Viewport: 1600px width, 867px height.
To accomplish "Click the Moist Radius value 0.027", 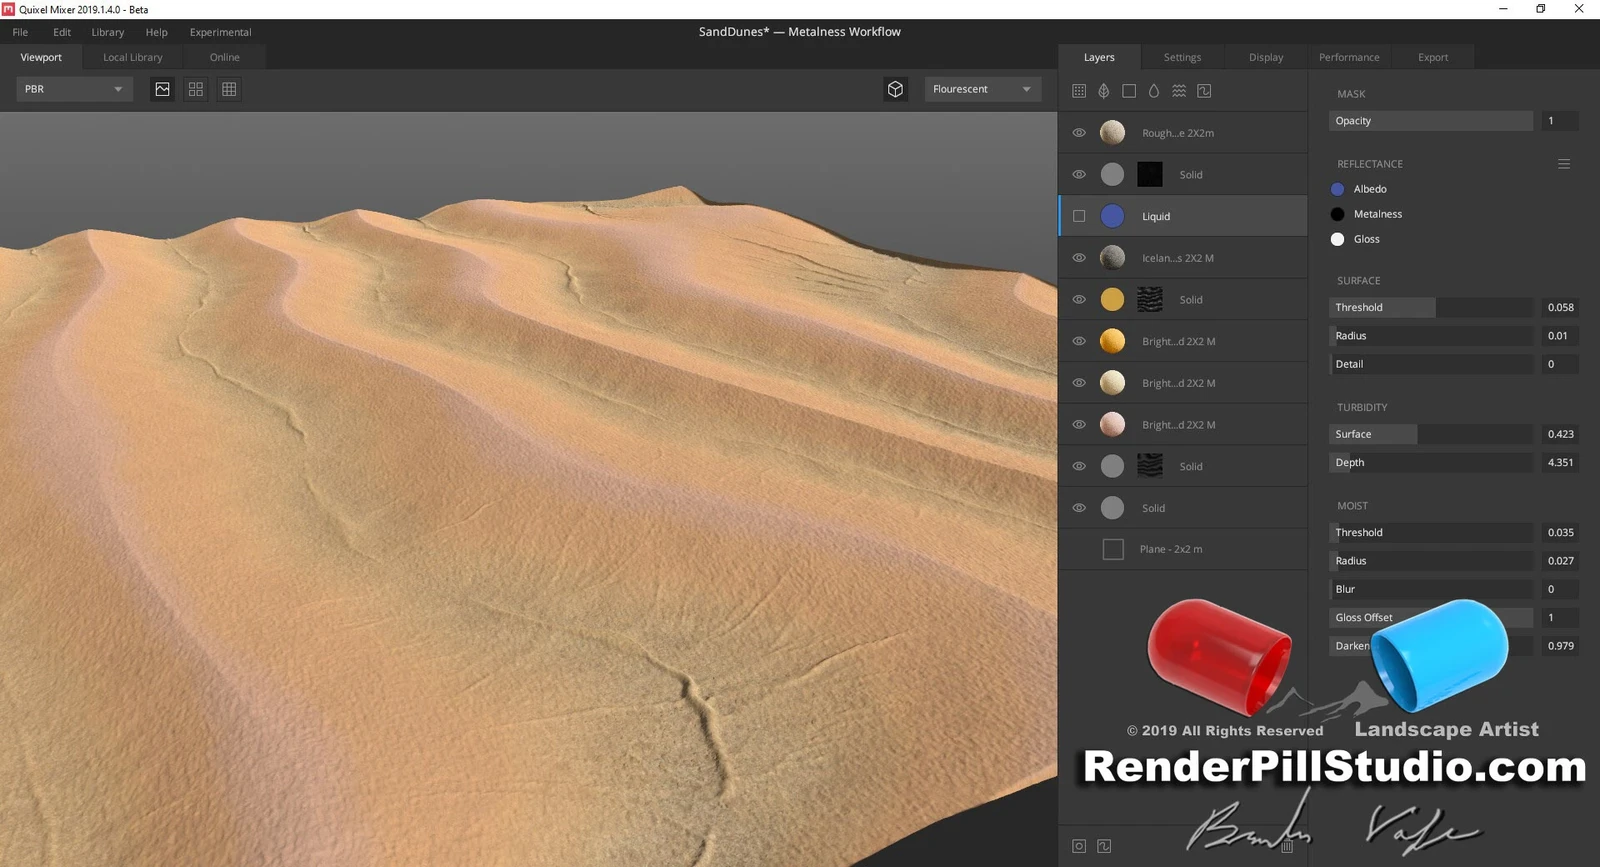I will click(1560, 561).
